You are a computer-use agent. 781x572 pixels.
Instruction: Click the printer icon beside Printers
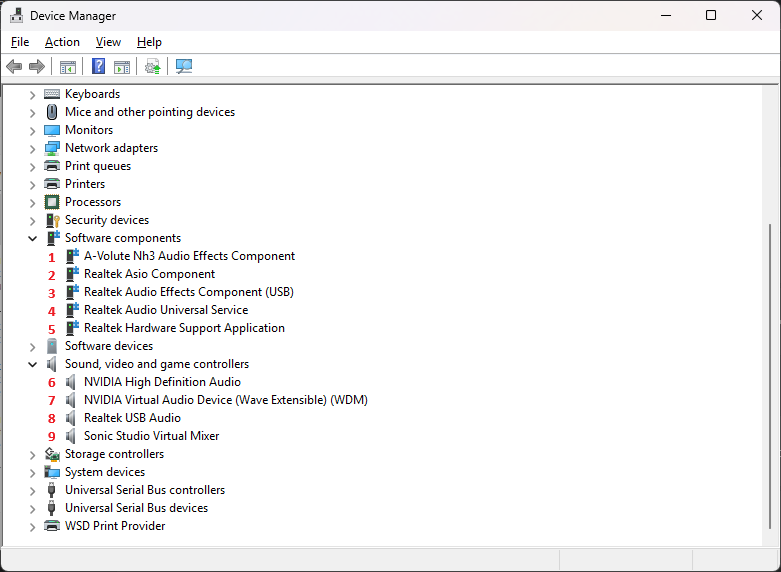52,184
